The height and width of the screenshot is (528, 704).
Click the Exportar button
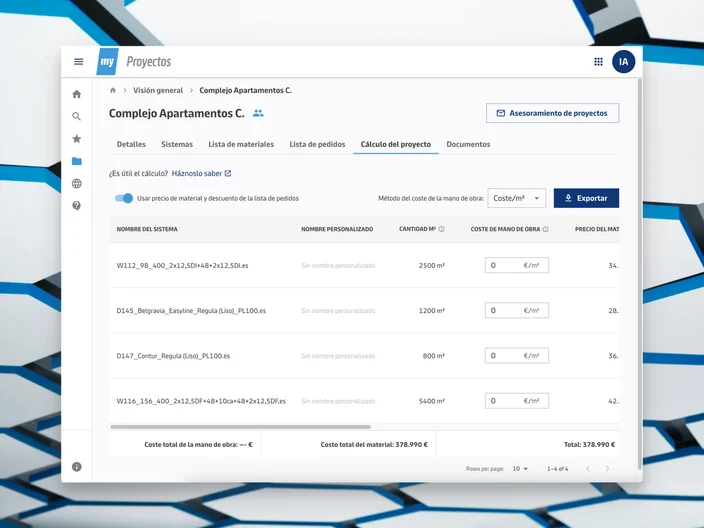pos(586,198)
